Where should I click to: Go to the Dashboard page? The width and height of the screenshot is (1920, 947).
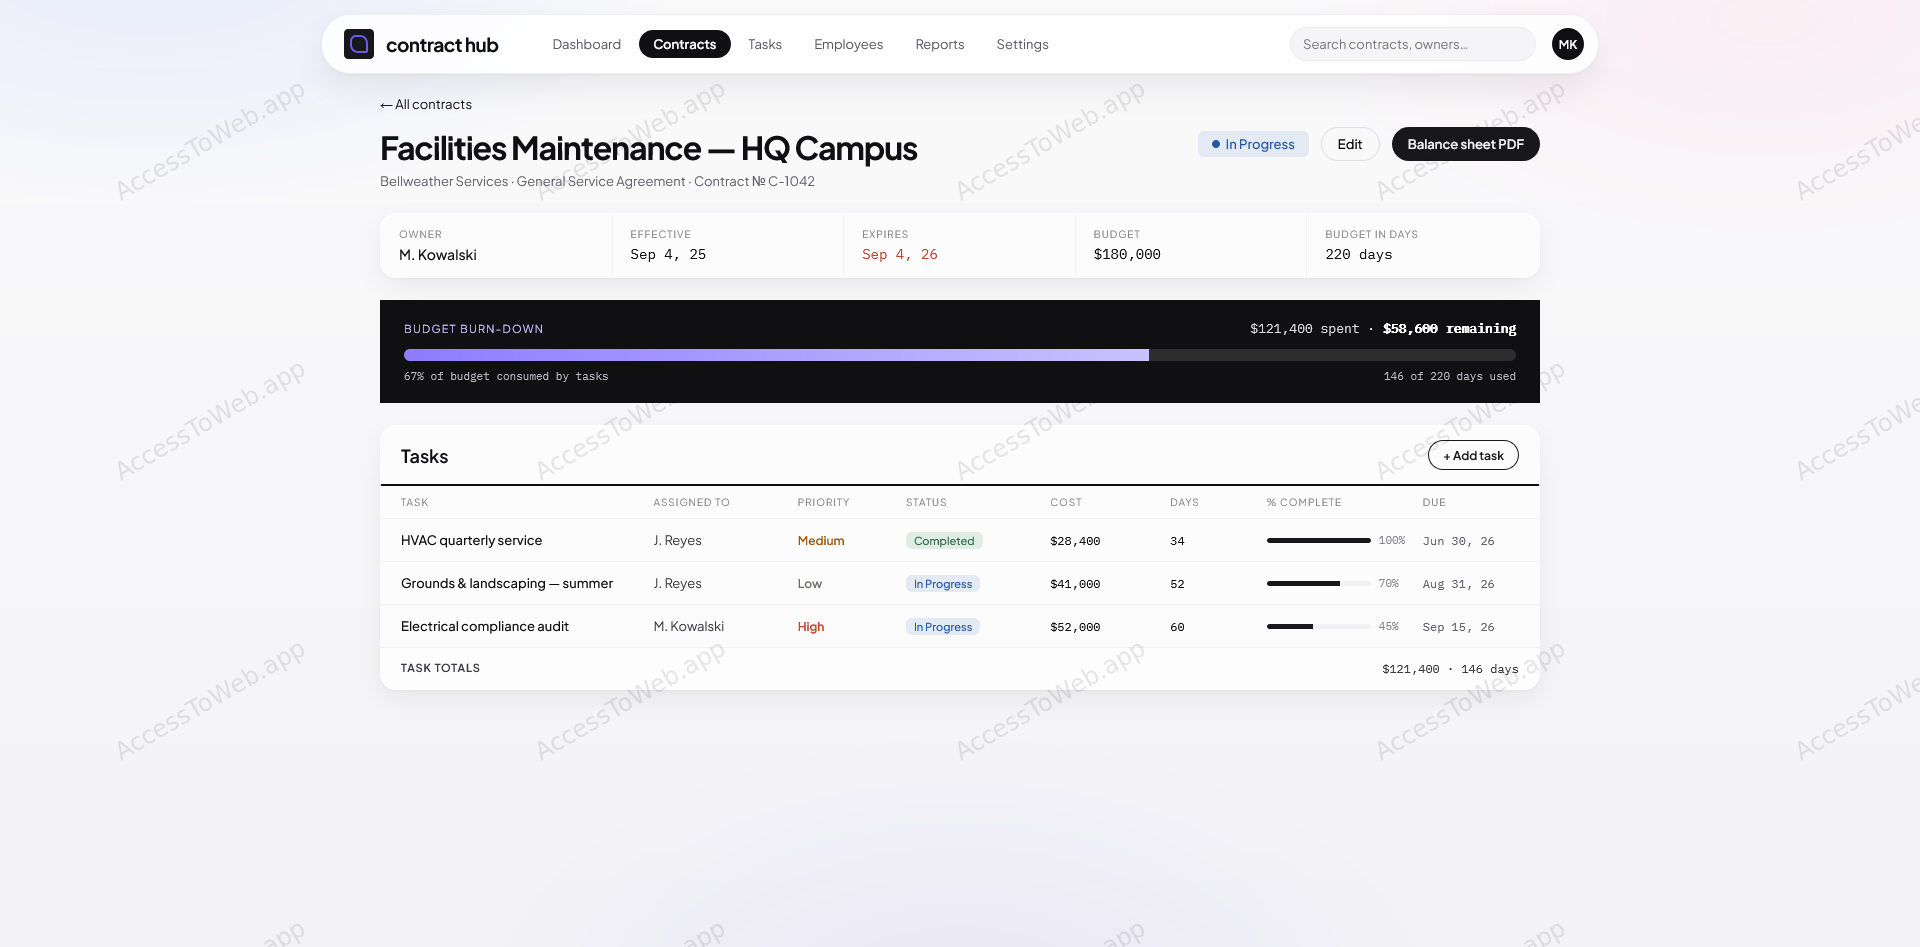tap(587, 44)
